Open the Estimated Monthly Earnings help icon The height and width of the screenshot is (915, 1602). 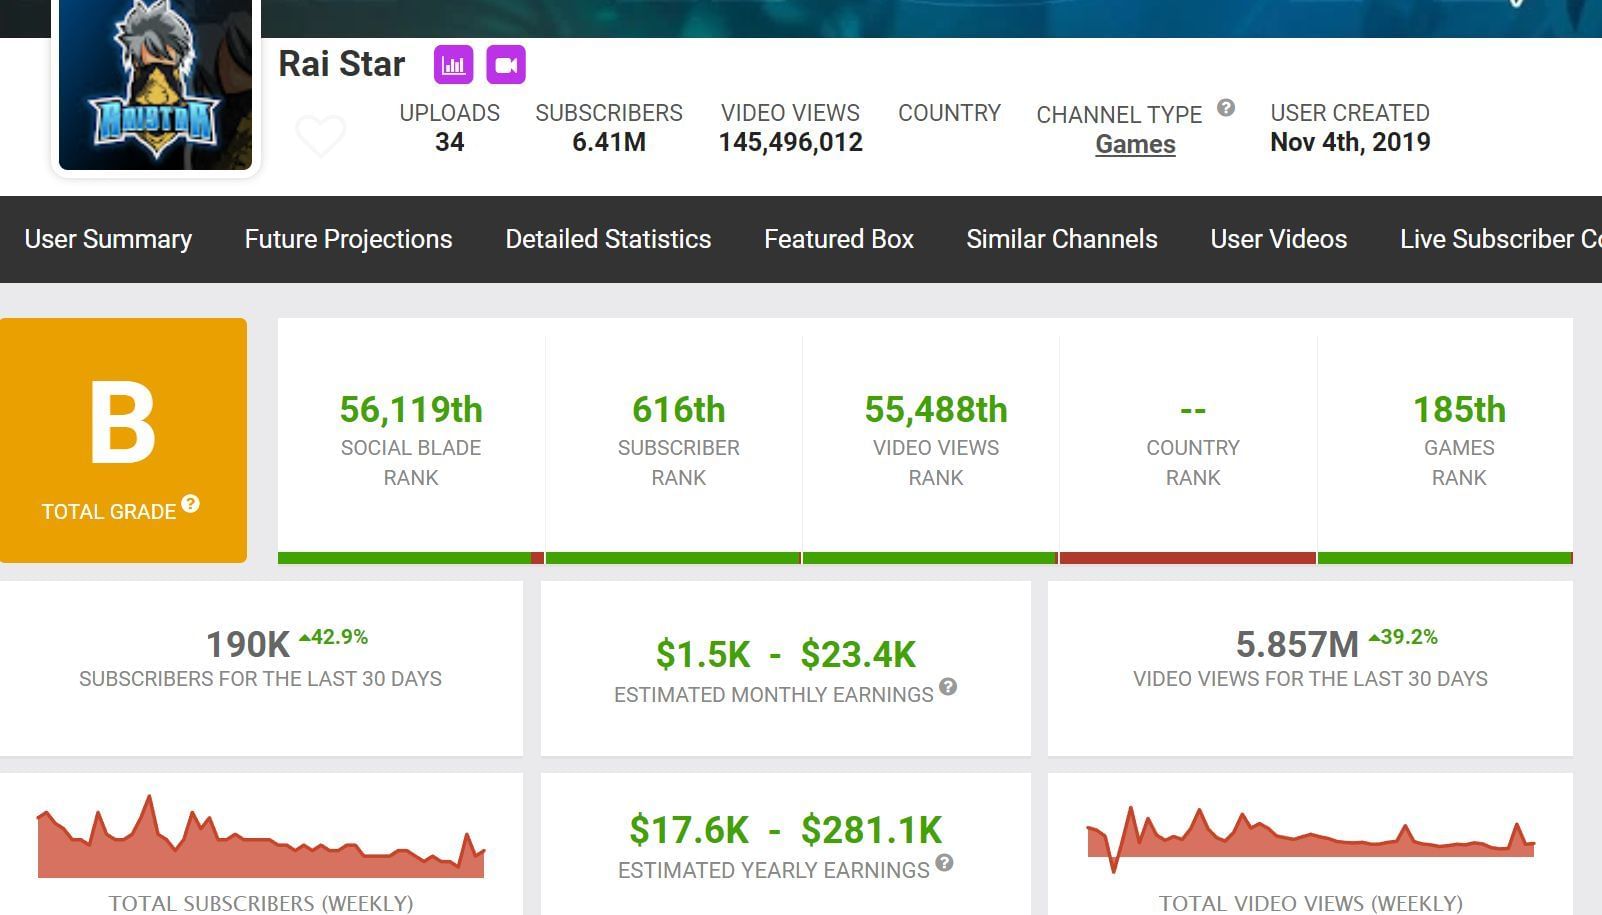point(948,687)
